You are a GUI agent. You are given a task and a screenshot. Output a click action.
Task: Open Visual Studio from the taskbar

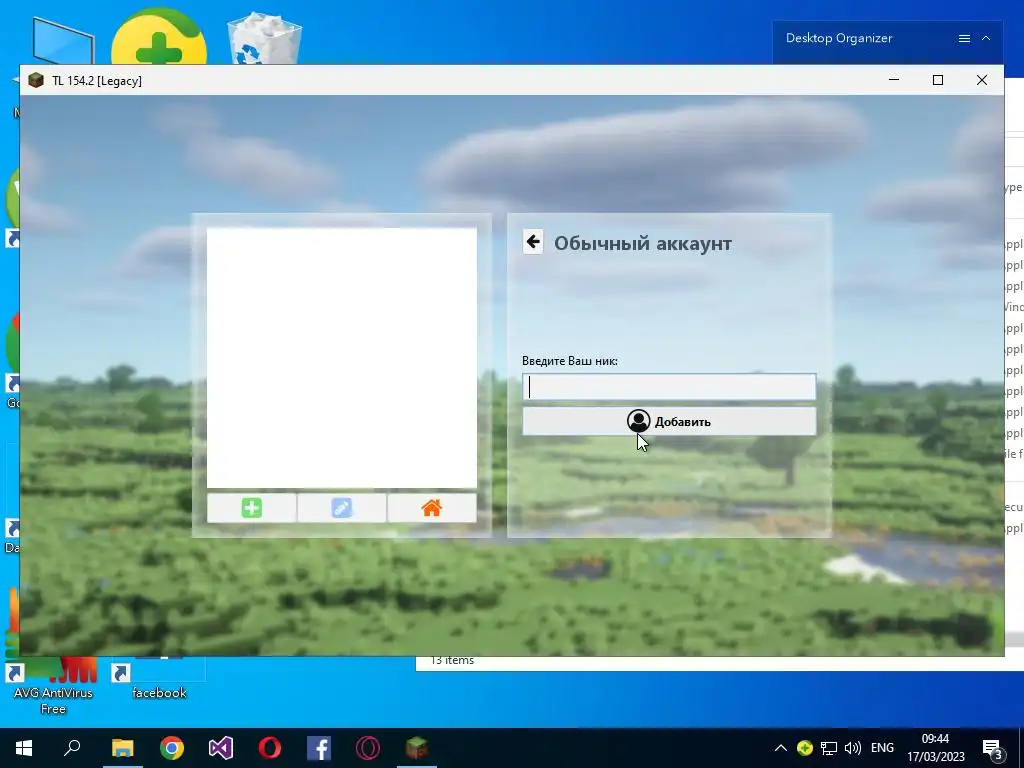pyautogui.click(x=221, y=748)
